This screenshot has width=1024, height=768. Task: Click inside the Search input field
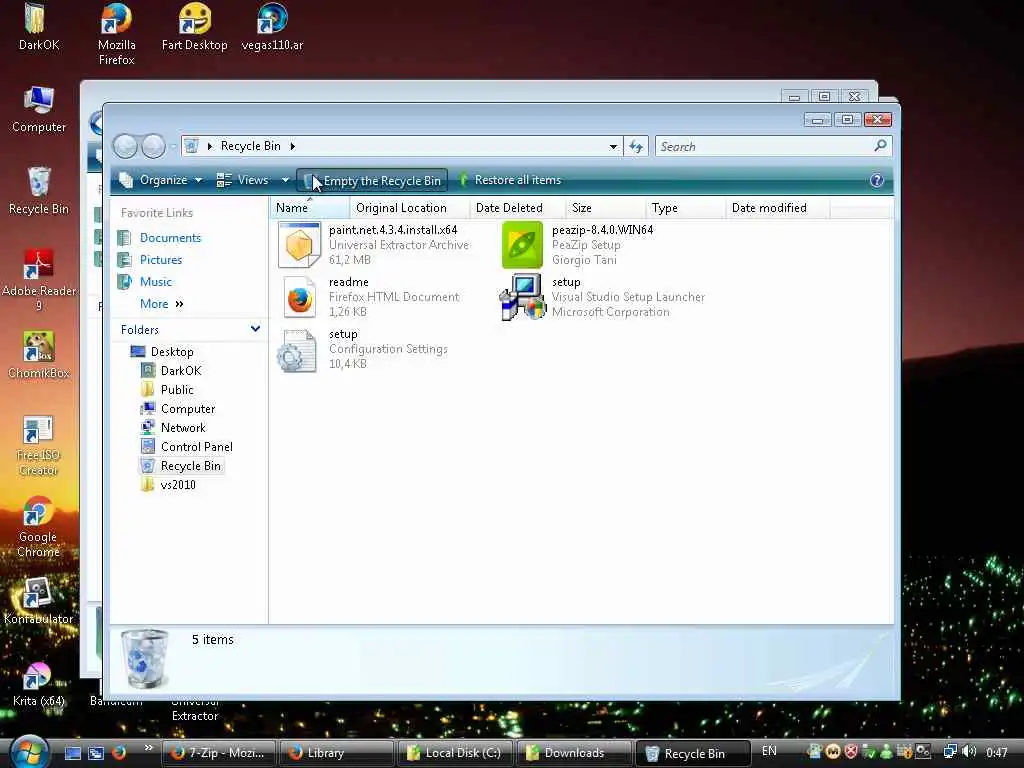pyautogui.click(x=764, y=146)
